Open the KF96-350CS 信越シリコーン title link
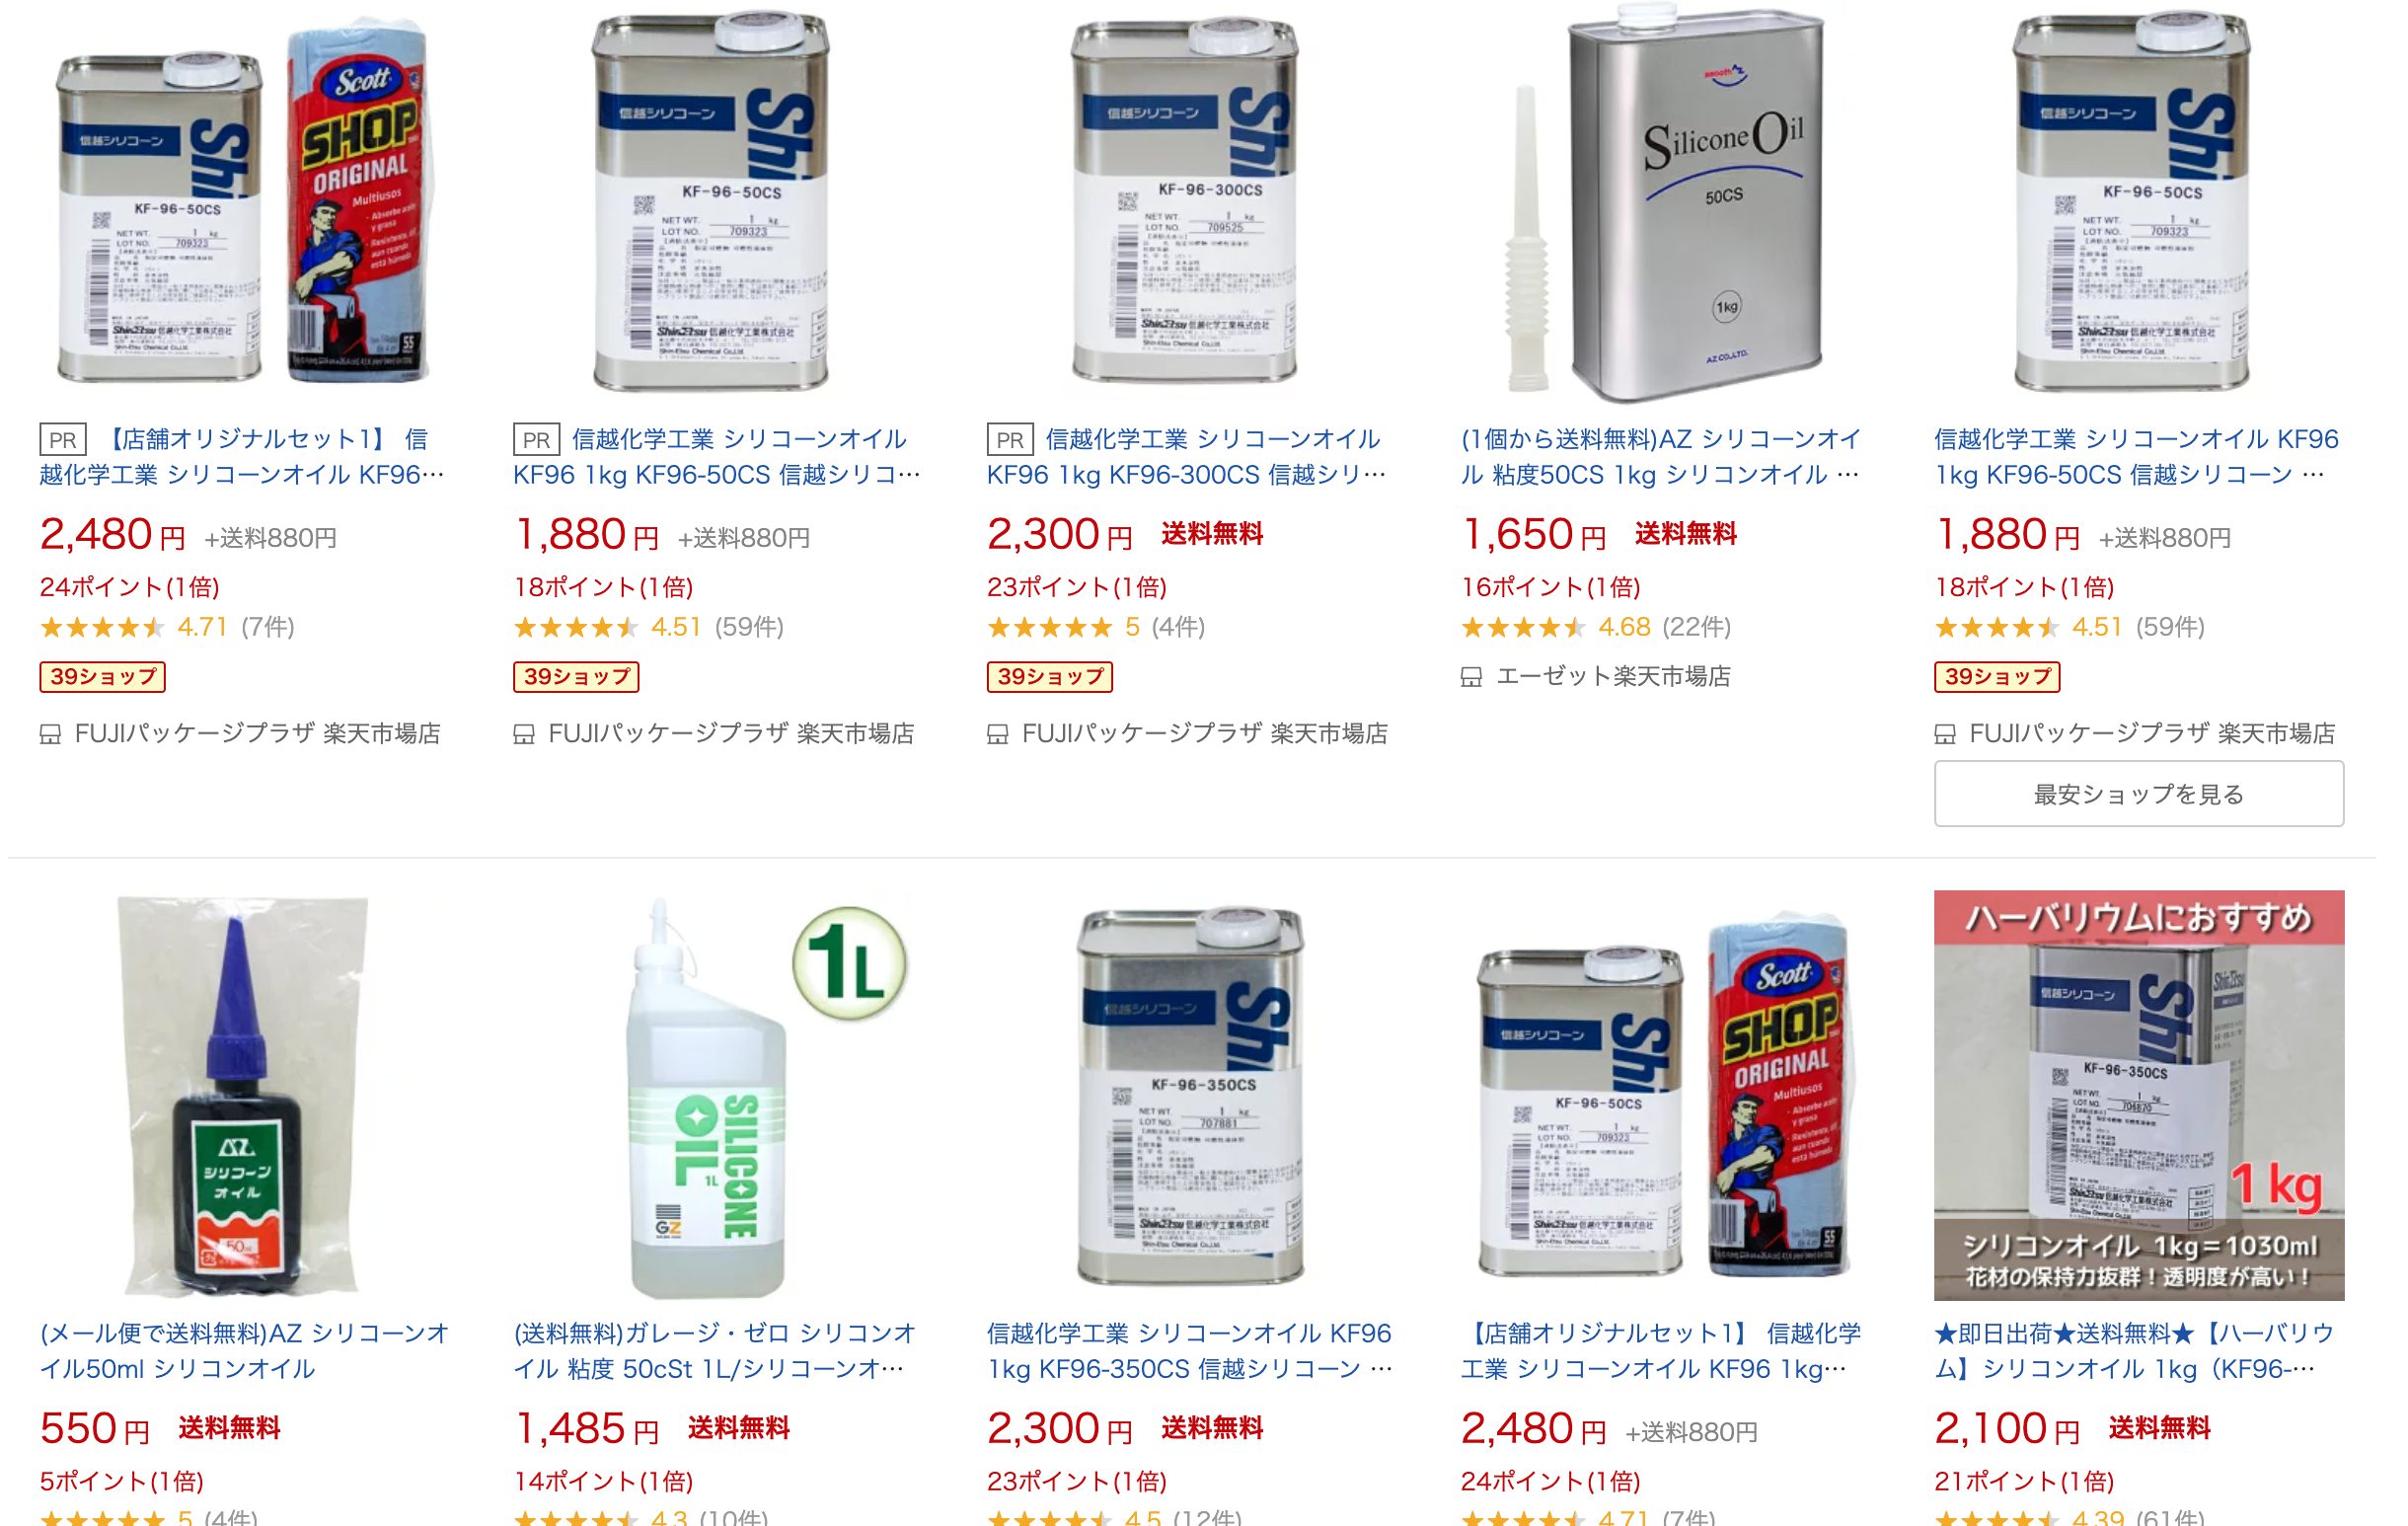Screen dimensions: 2408x1526 click(x=1190, y=1350)
